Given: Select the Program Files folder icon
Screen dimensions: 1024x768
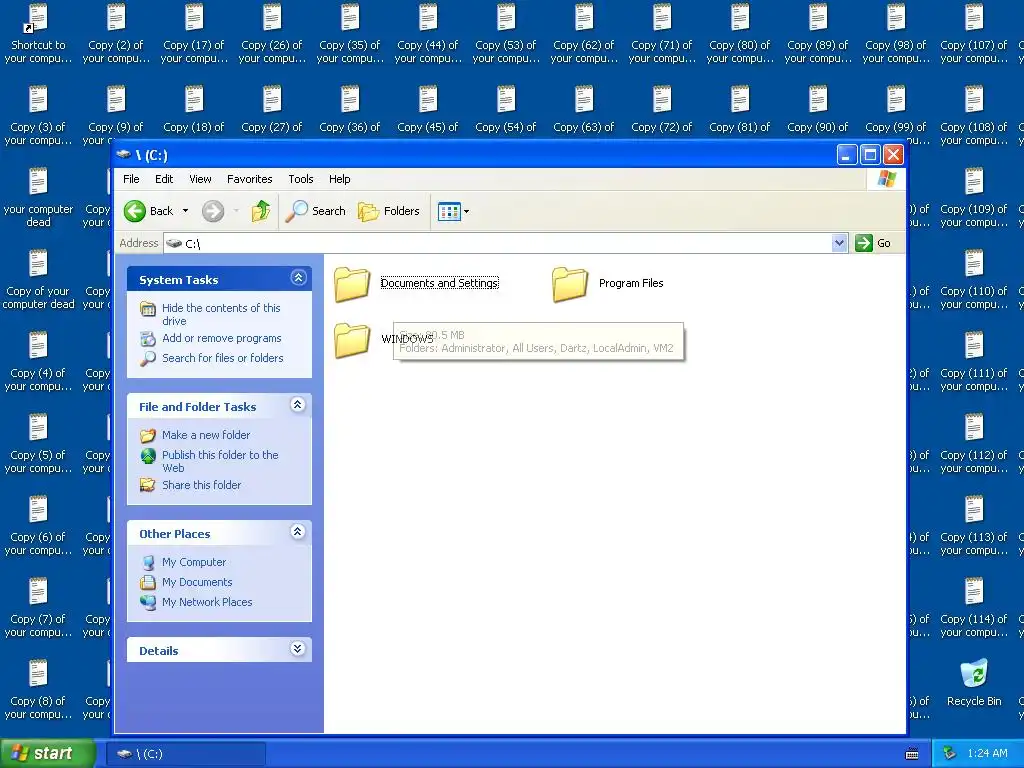Looking at the screenshot, I should tap(570, 284).
